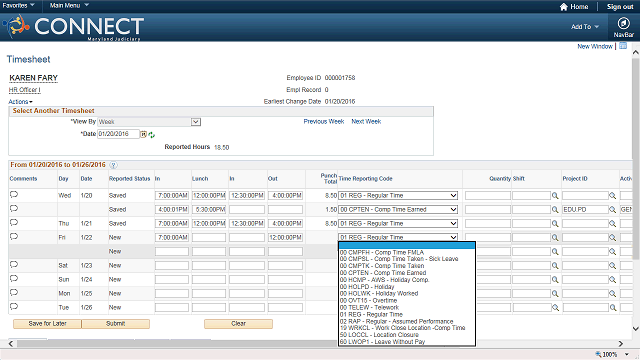The image size is (640, 360).
Task: Click horizontal scrollbar left arrow
Action: pos(11,344)
